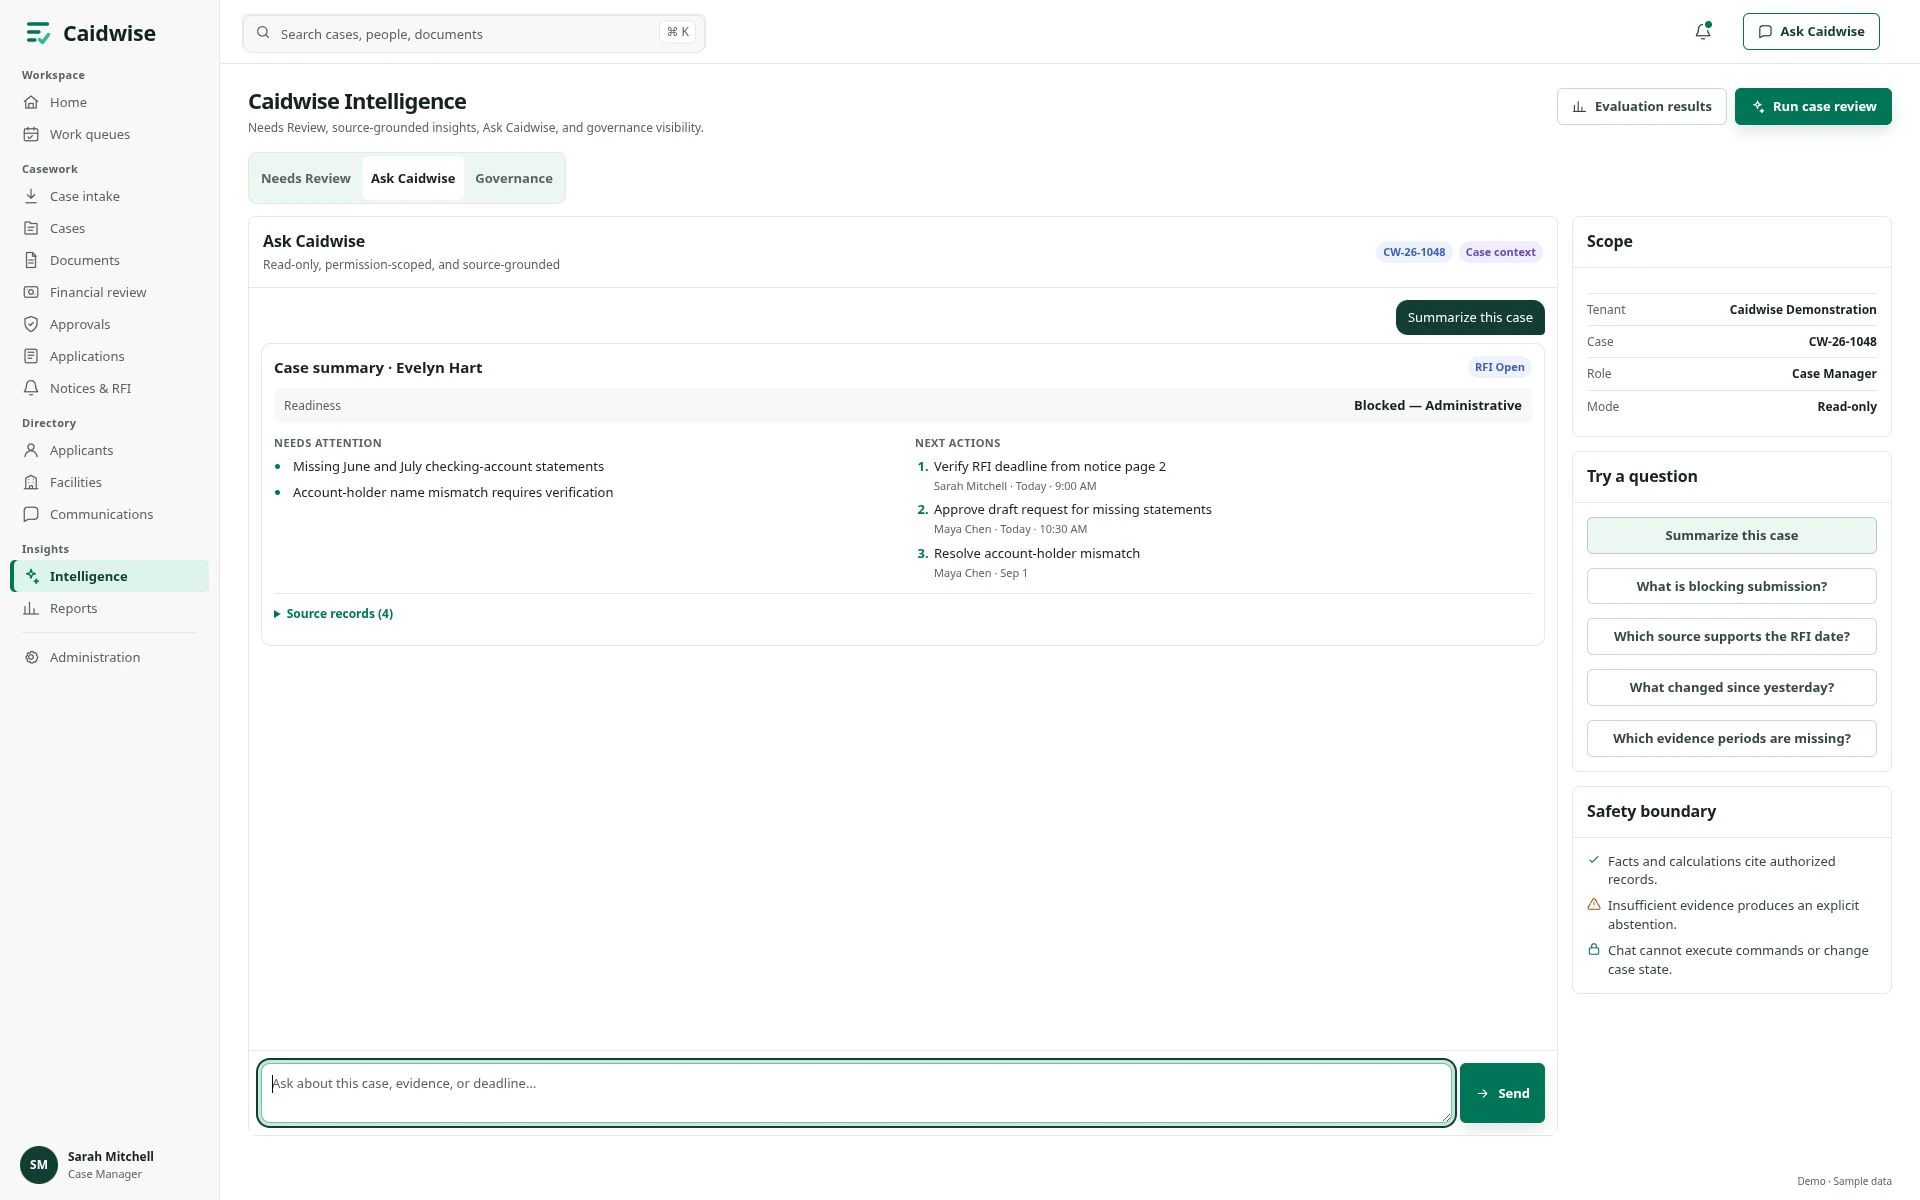This screenshot has height=1200, width=1920.
Task: Open Work queues text in sidebar
Action: 90,134
